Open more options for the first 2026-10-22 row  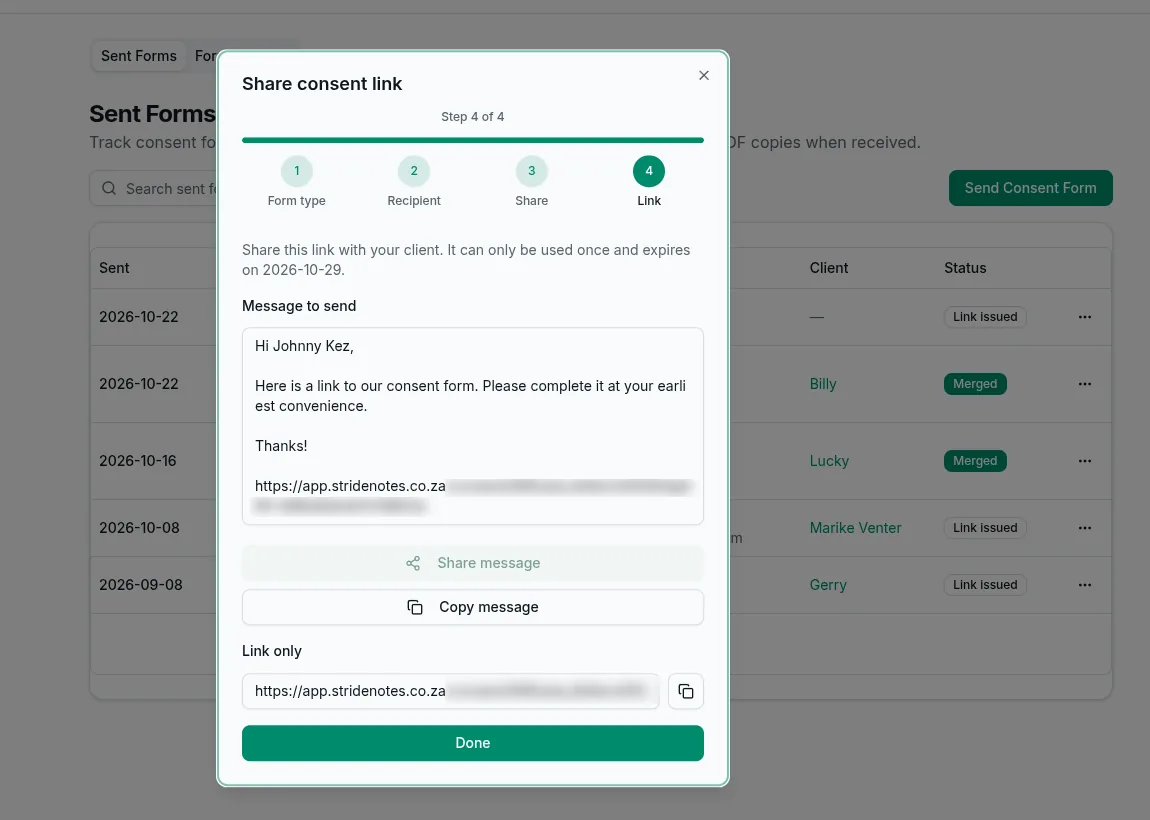tap(1085, 317)
